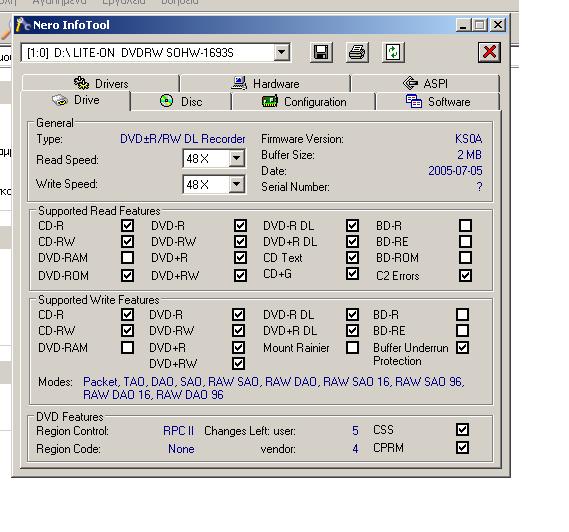Viewport: 569px width, 532px height.
Task: Open the Software tab
Action: pos(438,102)
